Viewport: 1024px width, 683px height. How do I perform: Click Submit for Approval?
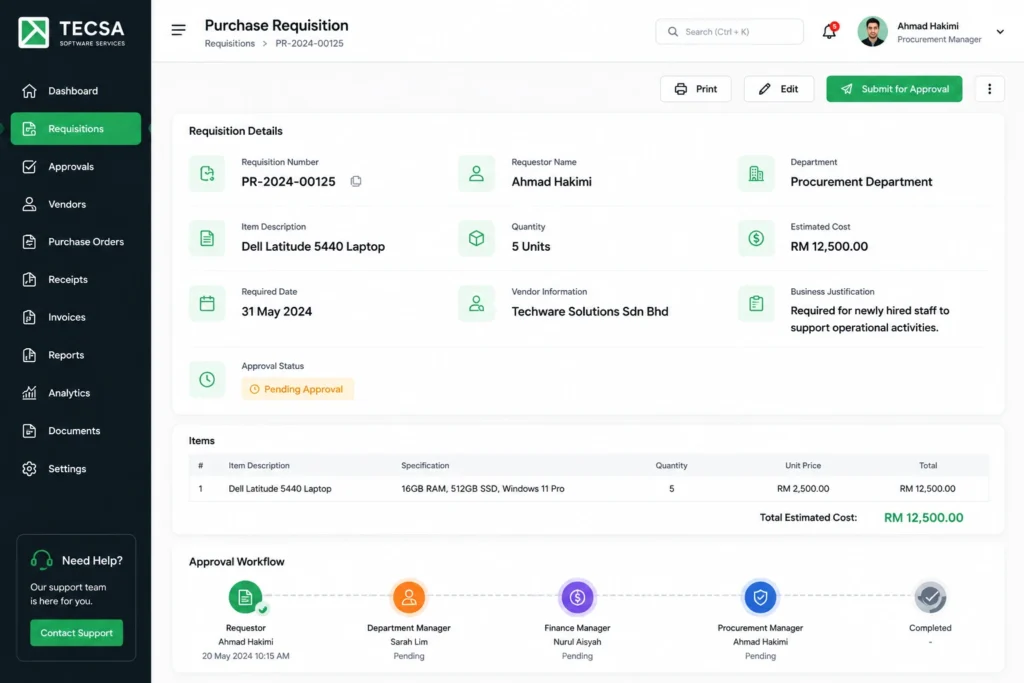click(x=894, y=89)
